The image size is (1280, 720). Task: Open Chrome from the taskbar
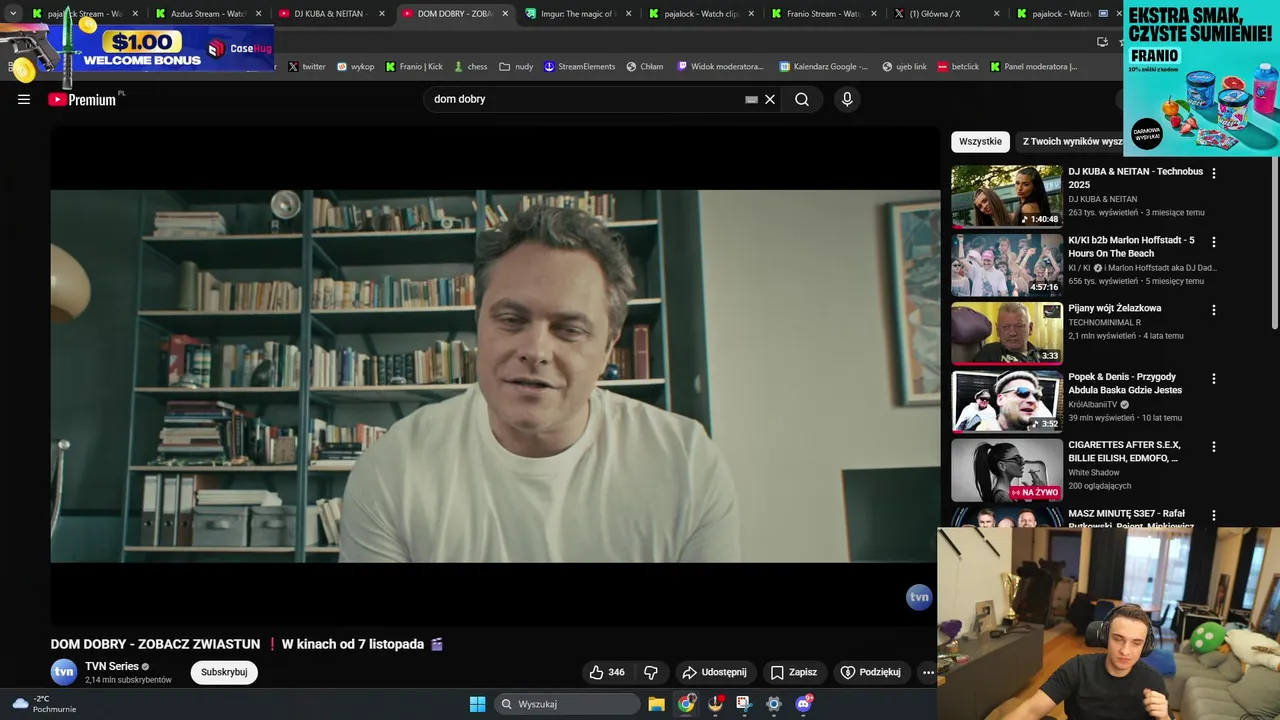click(x=686, y=704)
